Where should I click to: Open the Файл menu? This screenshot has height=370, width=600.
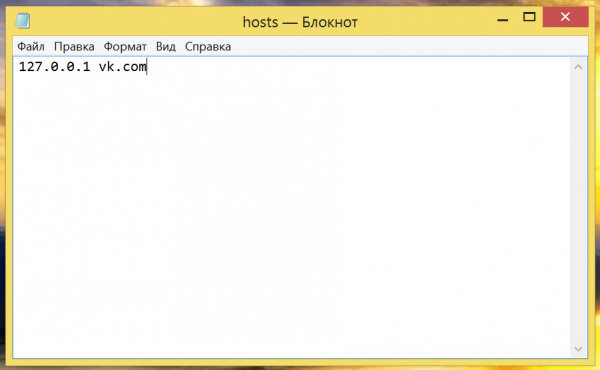point(31,47)
